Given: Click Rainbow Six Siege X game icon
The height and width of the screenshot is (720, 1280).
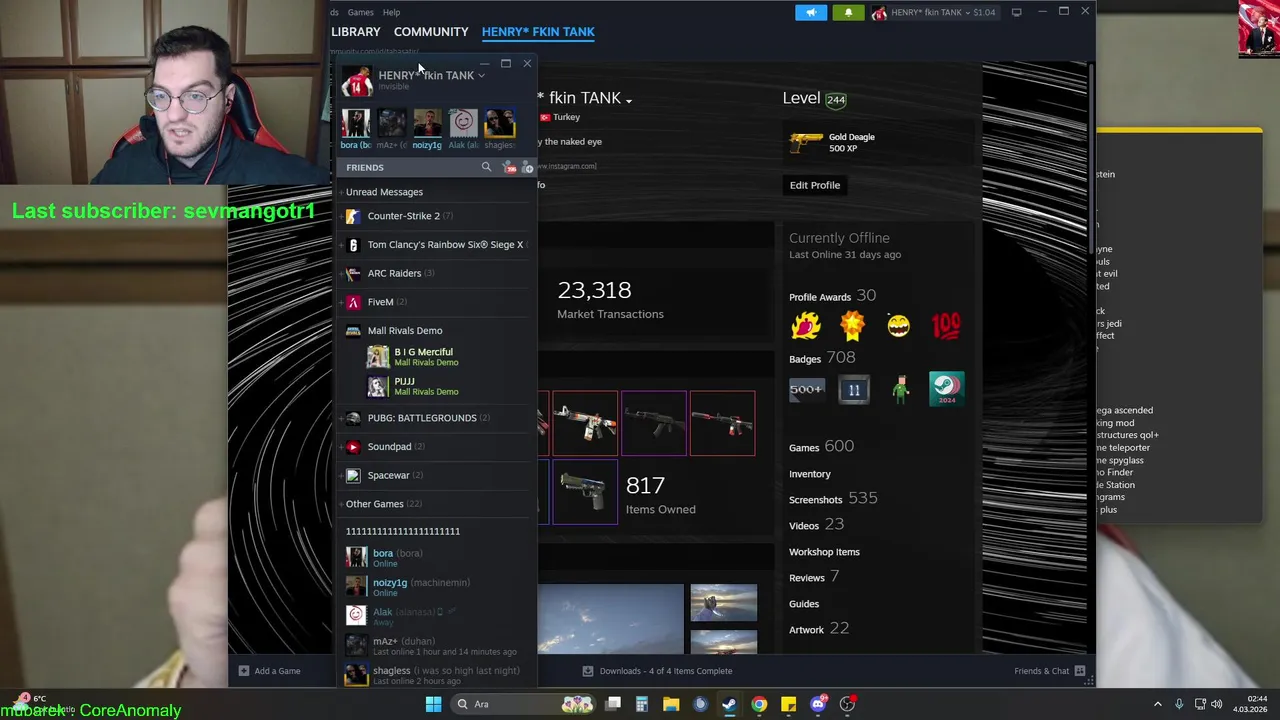Looking at the screenshot, I should (x=353, y=244).
